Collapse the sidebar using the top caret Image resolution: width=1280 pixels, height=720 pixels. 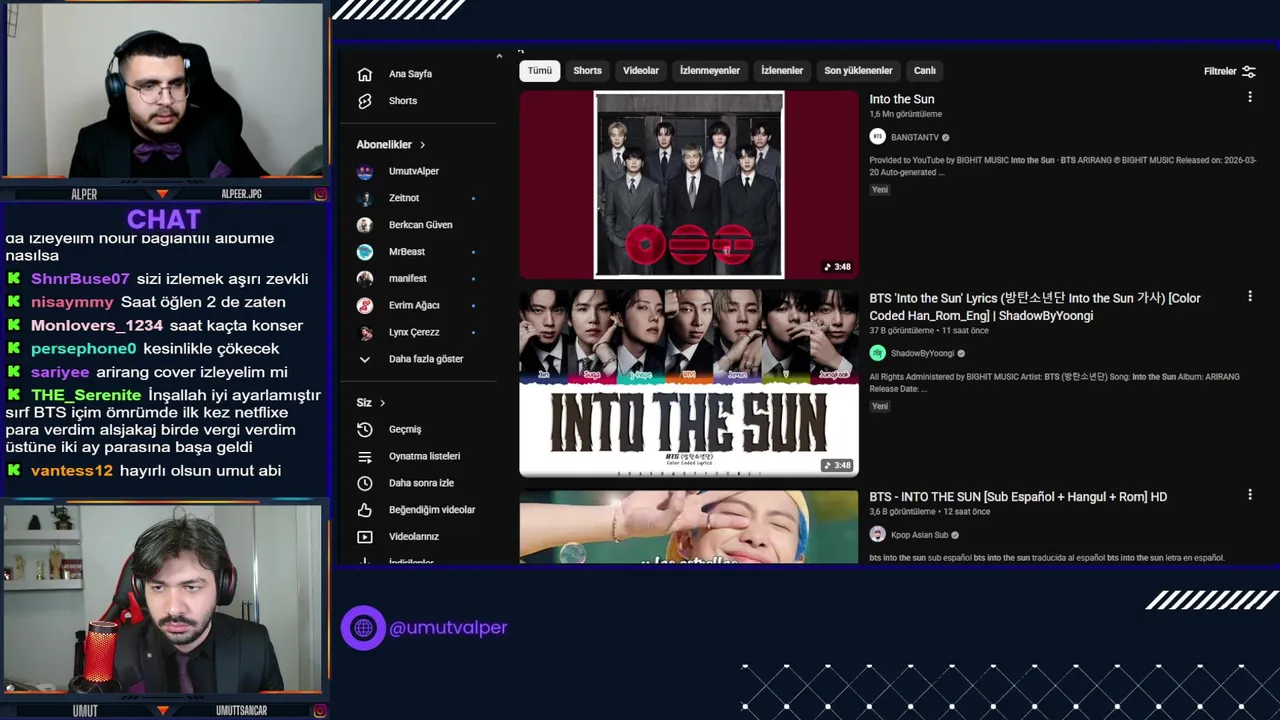(x=499, y=56)
